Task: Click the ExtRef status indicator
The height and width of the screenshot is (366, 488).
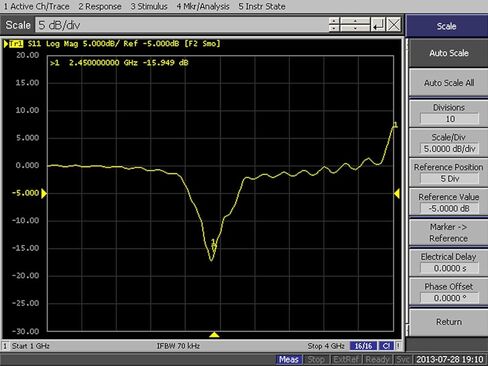Action: click(346, 360)
